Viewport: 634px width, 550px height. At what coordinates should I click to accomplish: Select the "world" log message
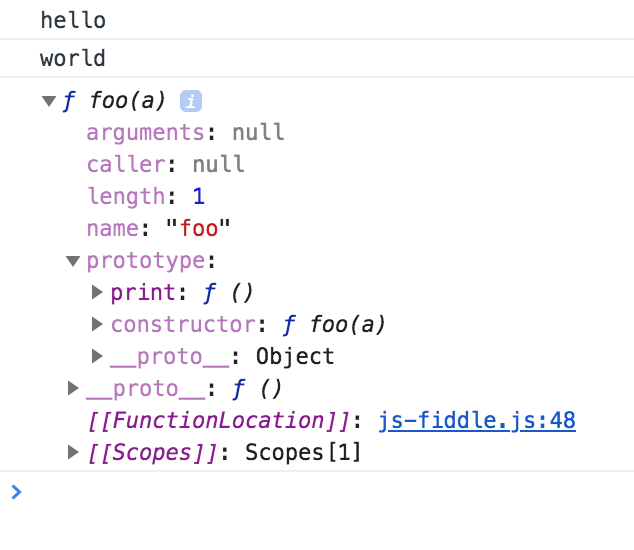click(x=73, y=58)
